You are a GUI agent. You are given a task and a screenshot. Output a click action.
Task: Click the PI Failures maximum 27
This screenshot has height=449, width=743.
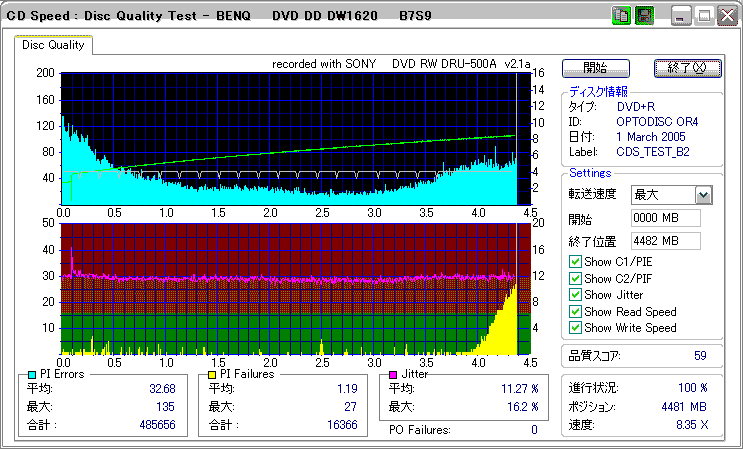pyautogui.click(x=351, y=407)
